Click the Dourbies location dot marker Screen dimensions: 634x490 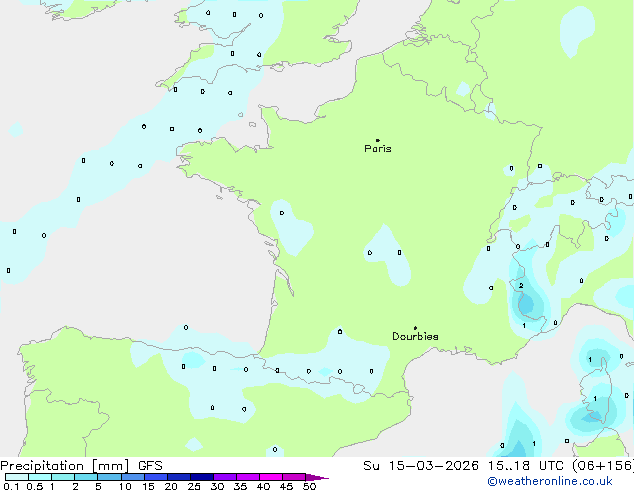[x=415, y=328]
